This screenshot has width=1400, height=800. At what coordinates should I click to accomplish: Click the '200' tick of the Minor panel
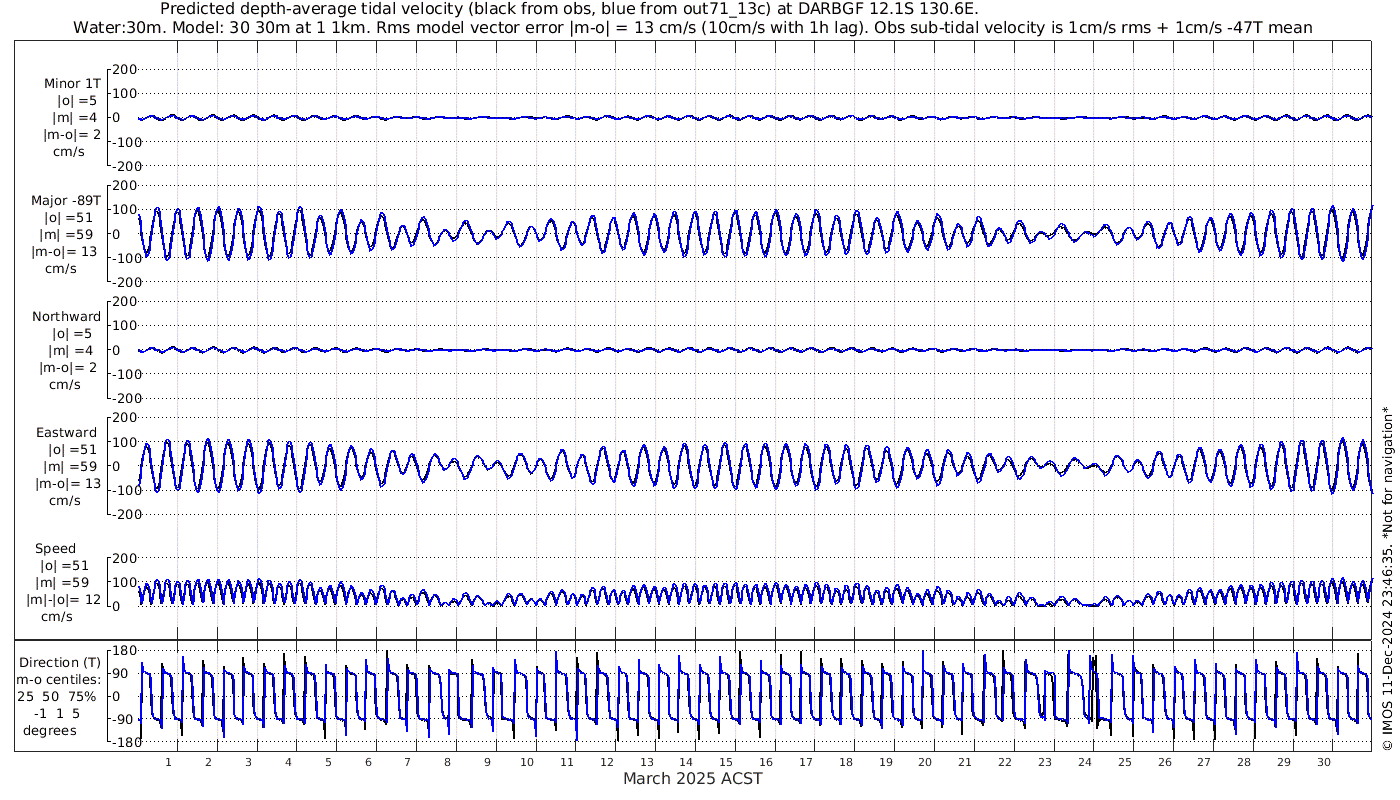pyautogui.click(x=124, y=69)
